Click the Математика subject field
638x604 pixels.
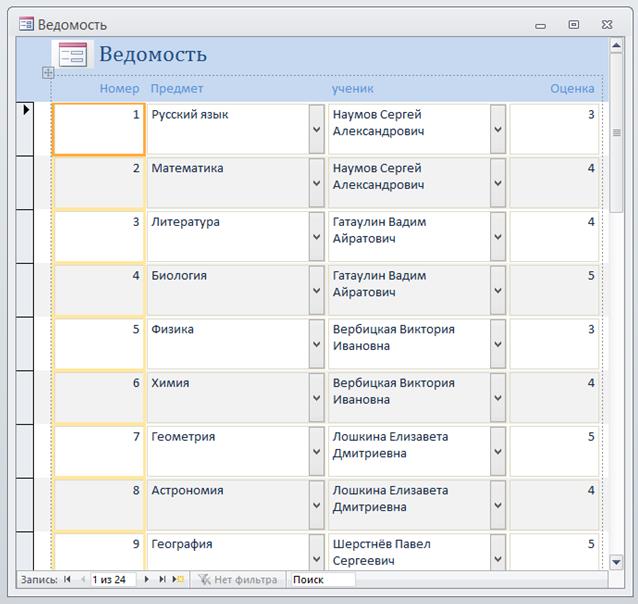tap(228, 183)
